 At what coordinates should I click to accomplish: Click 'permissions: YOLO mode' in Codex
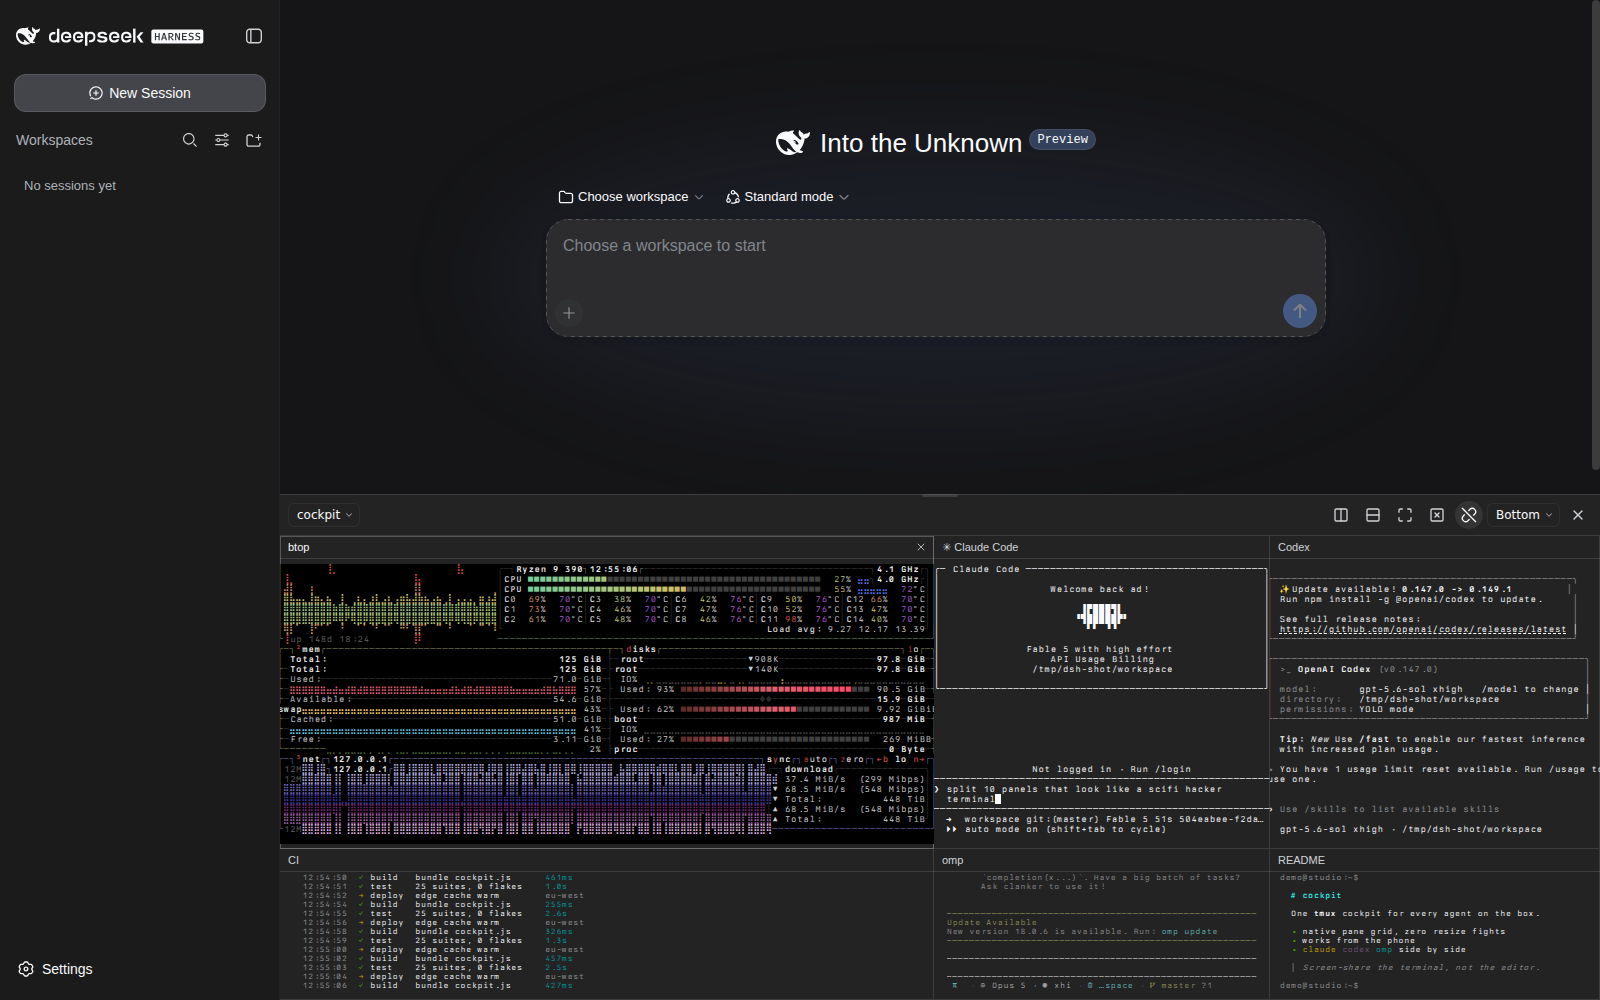click(1347, 709)
